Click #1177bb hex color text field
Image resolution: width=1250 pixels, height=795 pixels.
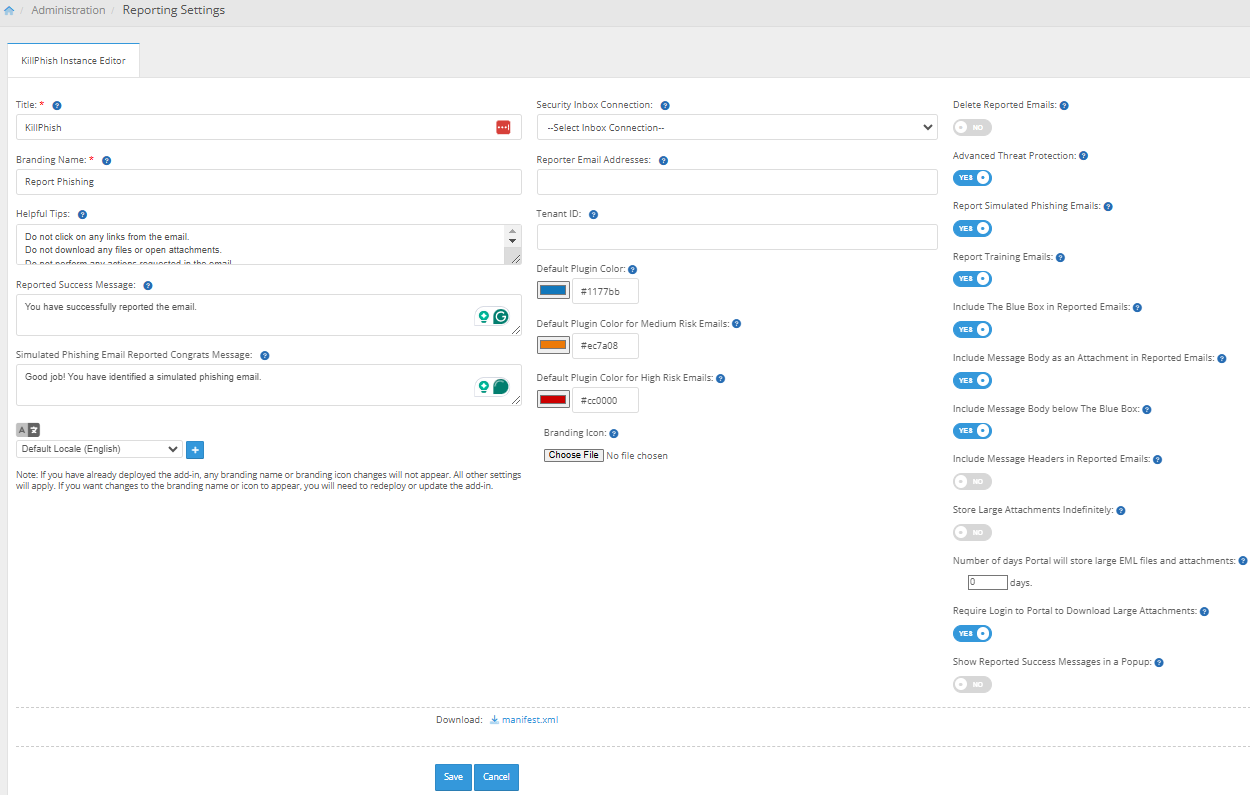click(605, 291)
